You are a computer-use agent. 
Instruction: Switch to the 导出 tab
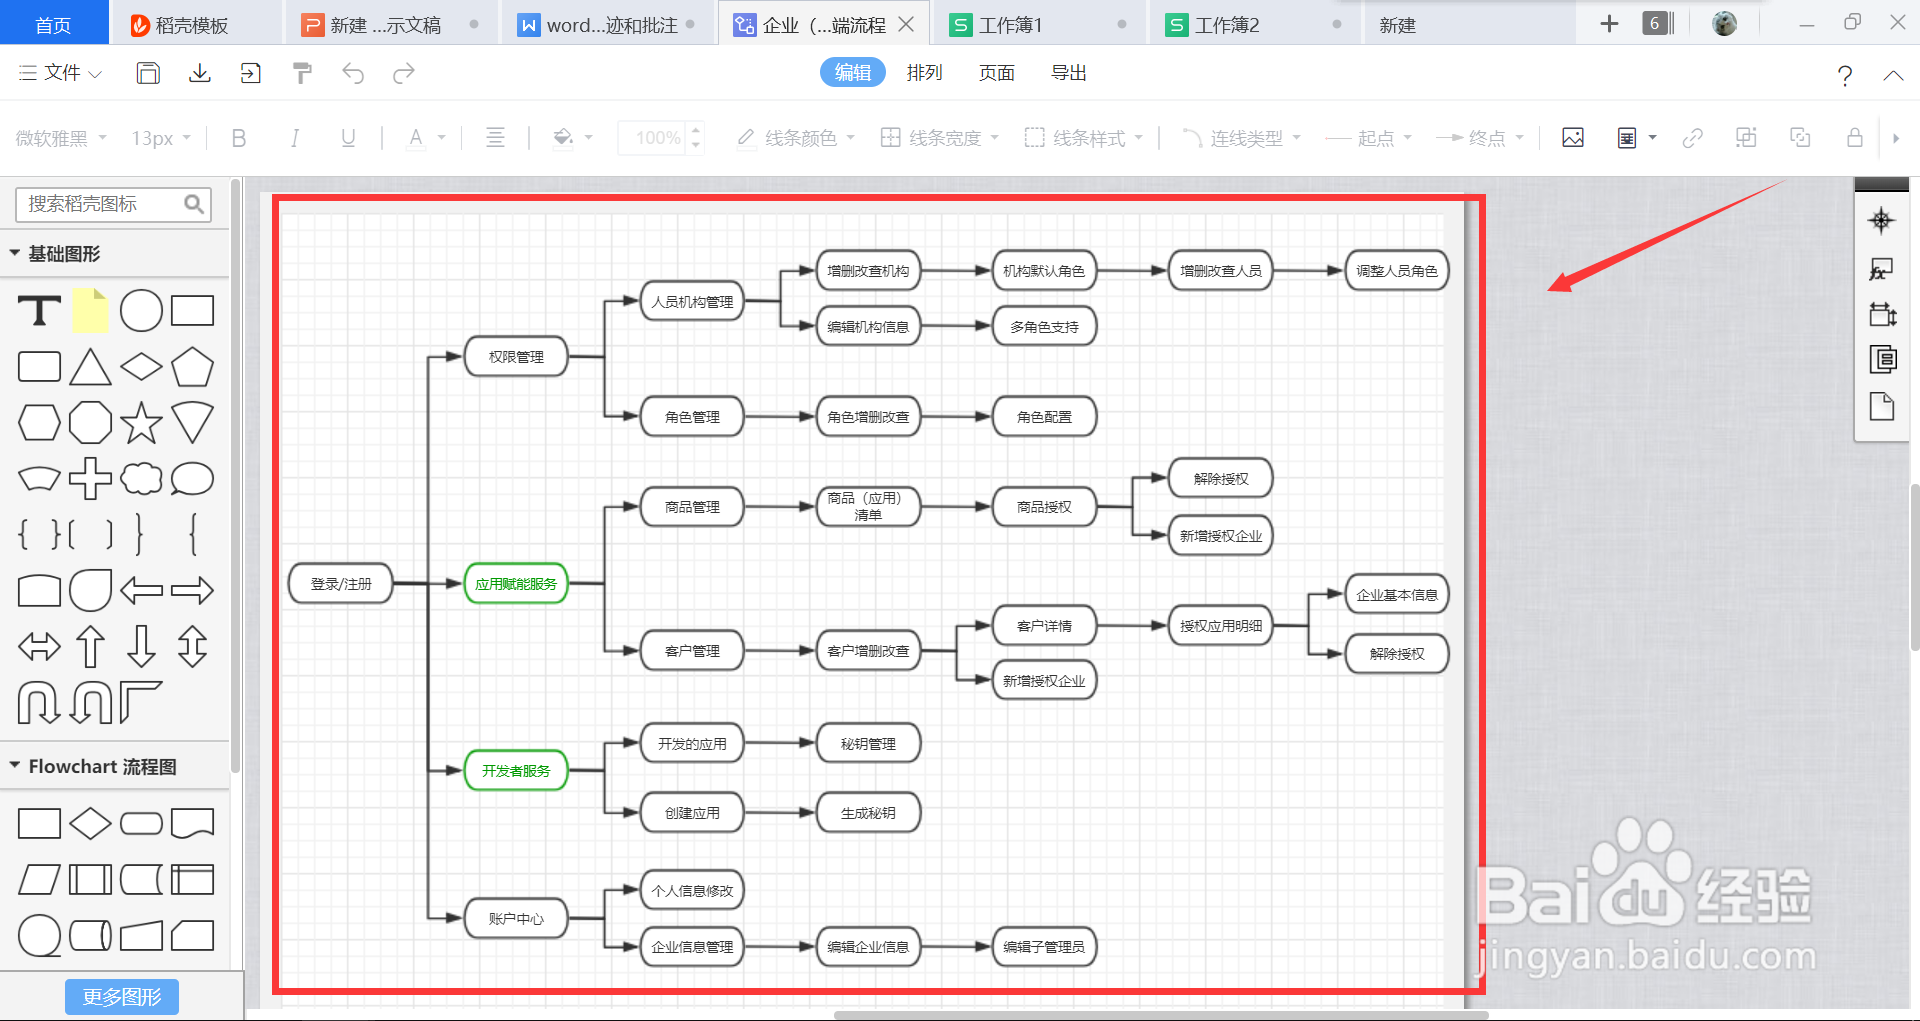tap(1069, 72)
